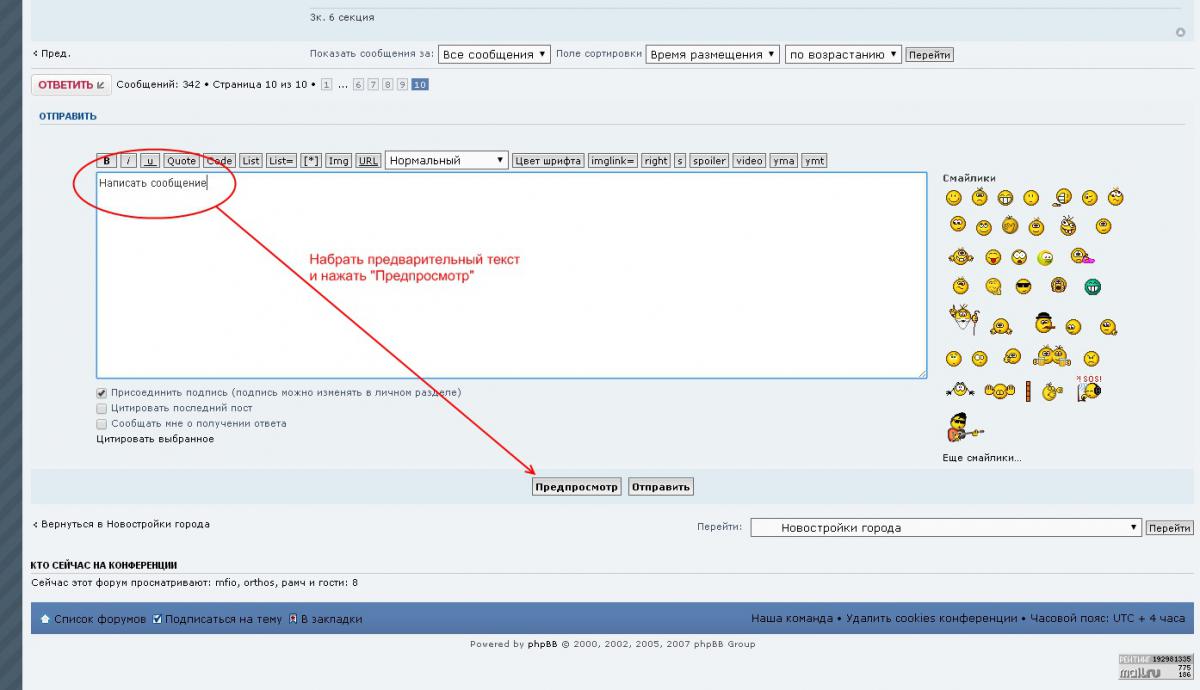Image resolution: width=1200 pixels, height=690 pixels.
Task: Check 'Сообщать мне о получении ответа'
Action: coord(102,423)
